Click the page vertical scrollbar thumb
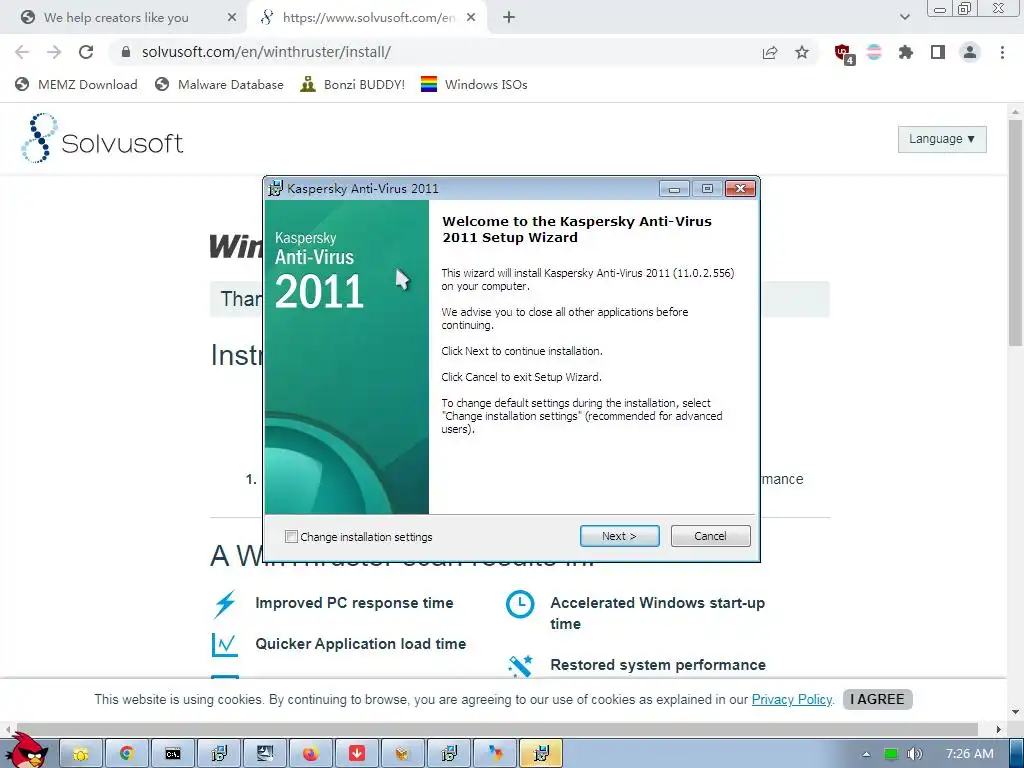This screenshot has width=1024, height=768. pos(1016,233)
